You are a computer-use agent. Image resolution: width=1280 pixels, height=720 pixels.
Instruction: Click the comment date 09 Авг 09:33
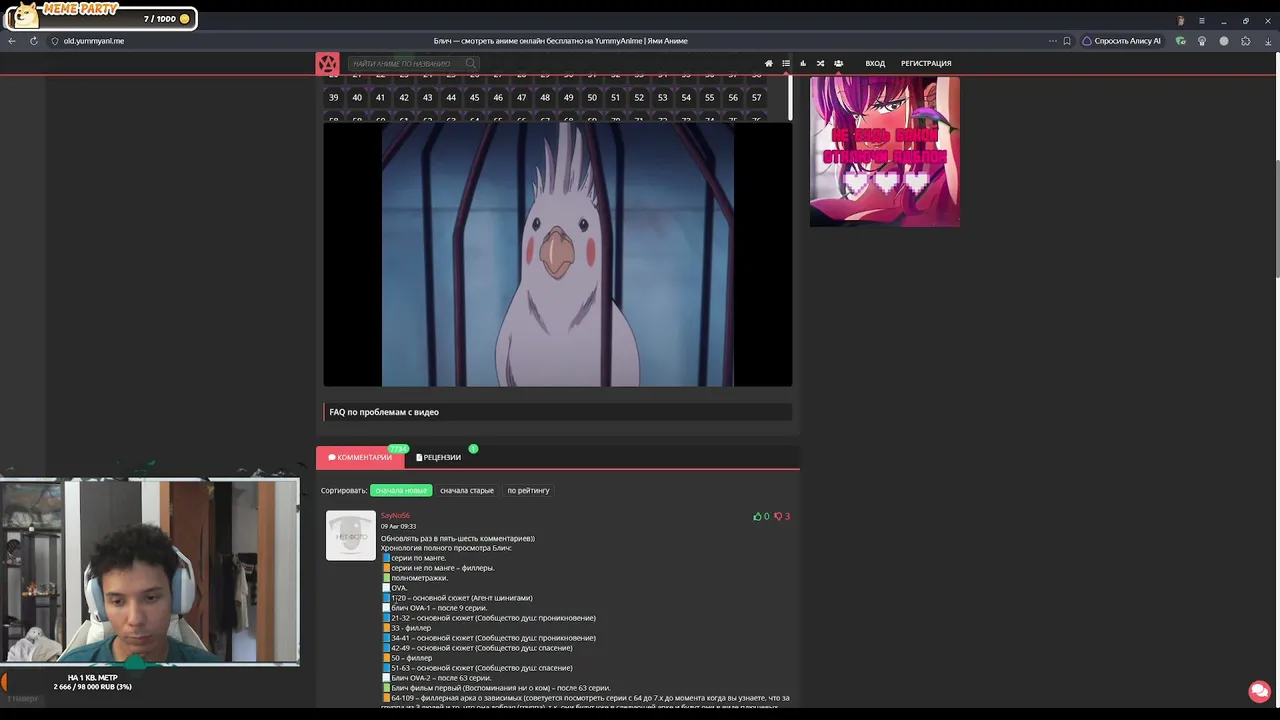tap(398, 526)
